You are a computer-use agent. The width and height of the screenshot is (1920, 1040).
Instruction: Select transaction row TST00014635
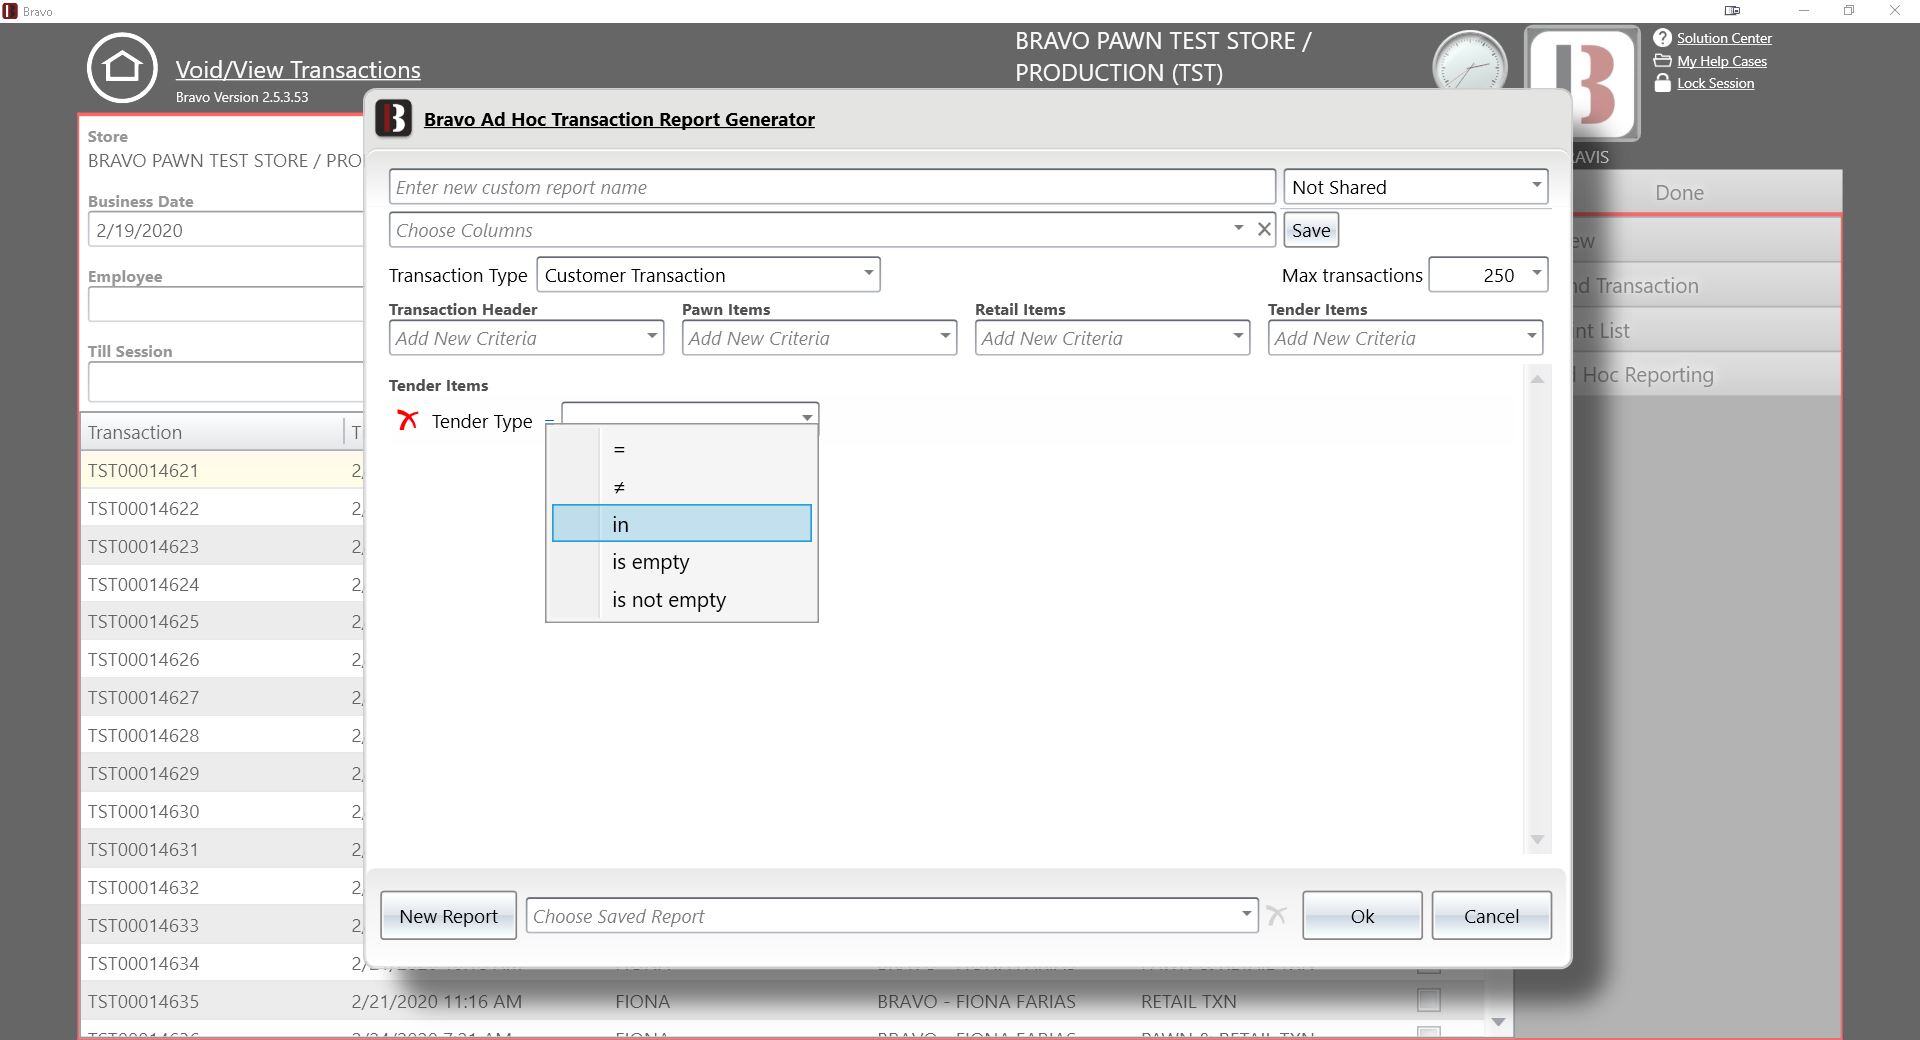(x=782, y=1001)
